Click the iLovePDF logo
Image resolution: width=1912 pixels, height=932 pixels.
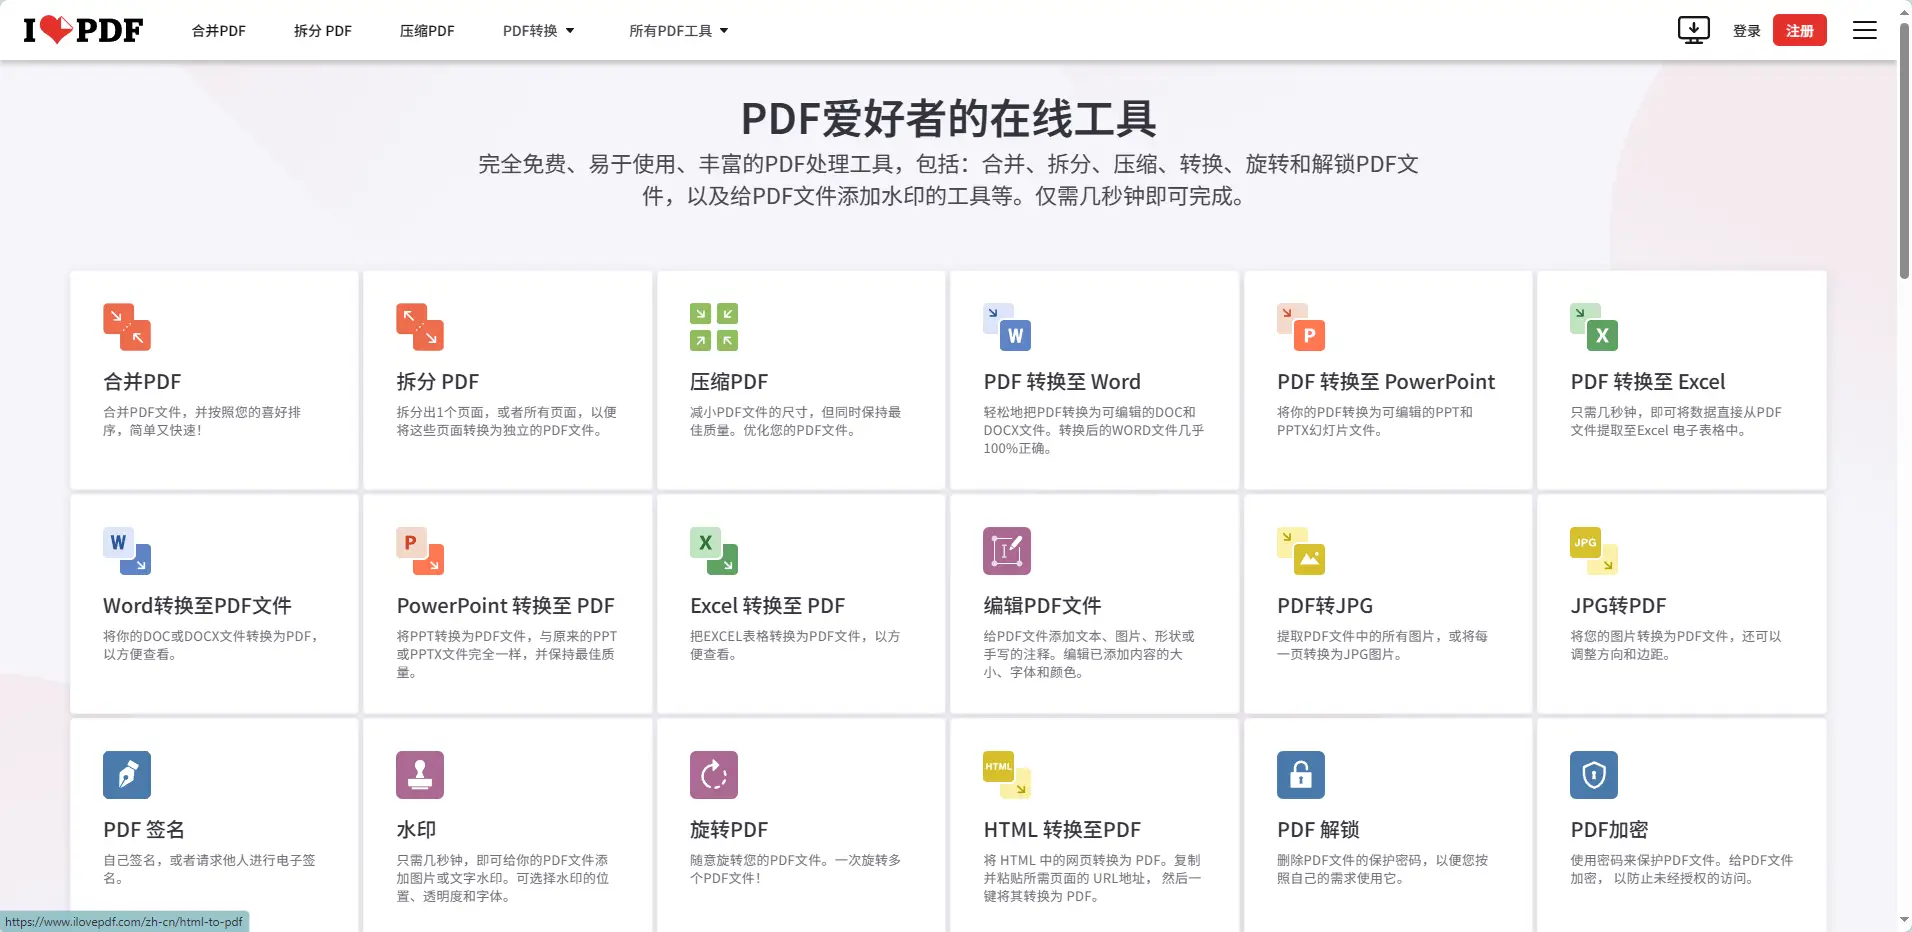point(83,30)
